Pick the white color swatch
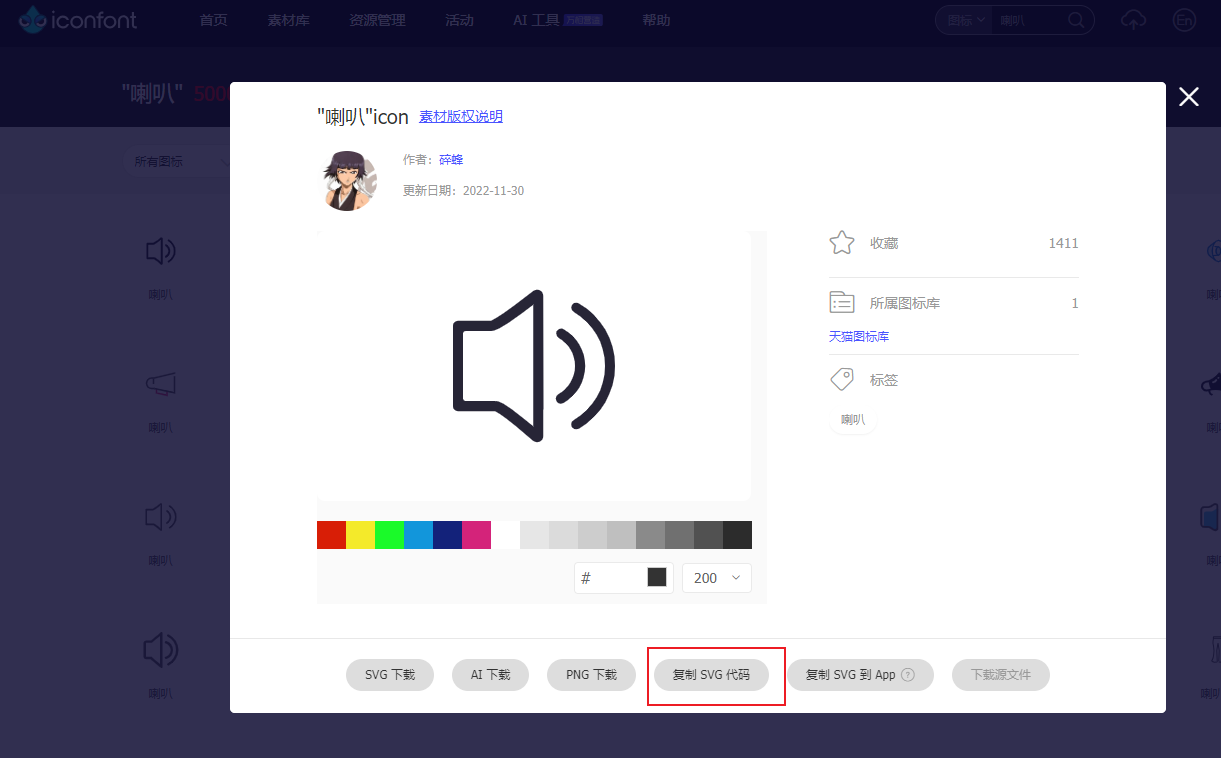Screen dimensions: 1221x758 [x=505, y=535]
